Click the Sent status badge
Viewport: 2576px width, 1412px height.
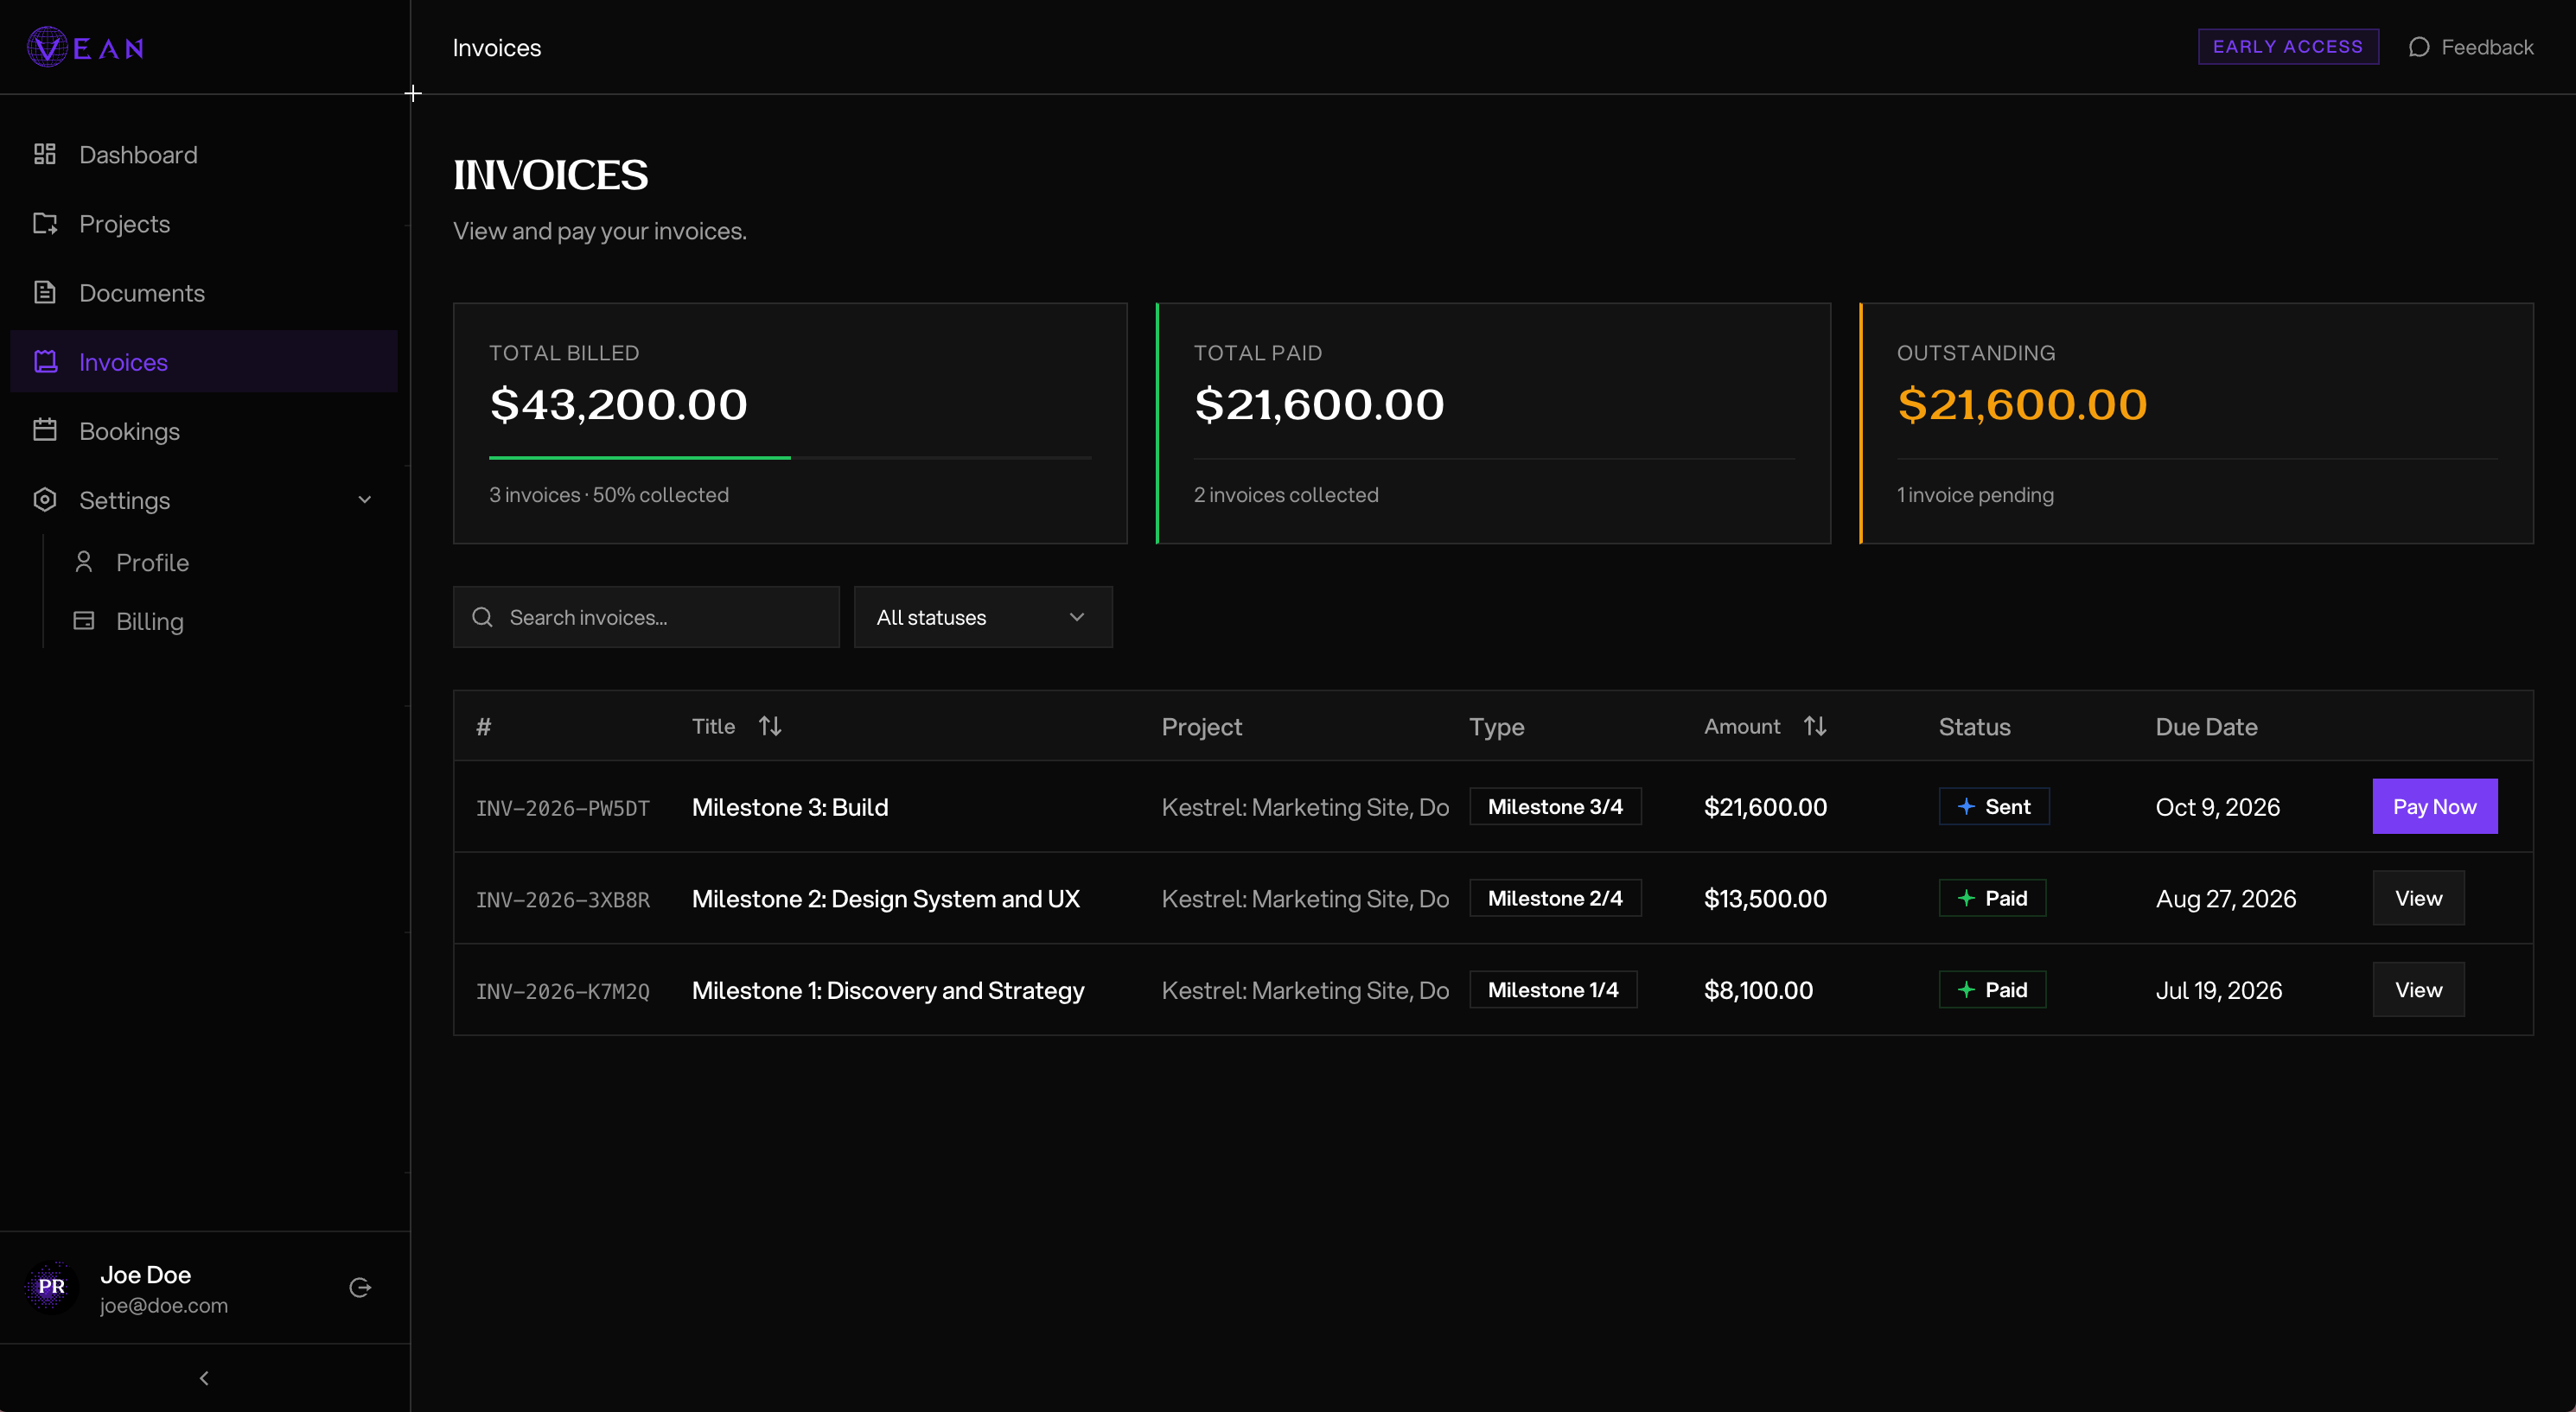(x=1994, y=806)
